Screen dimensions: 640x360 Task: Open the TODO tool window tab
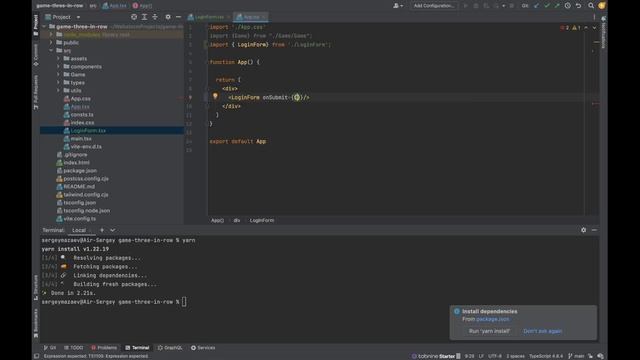click(x=73, y=348)
